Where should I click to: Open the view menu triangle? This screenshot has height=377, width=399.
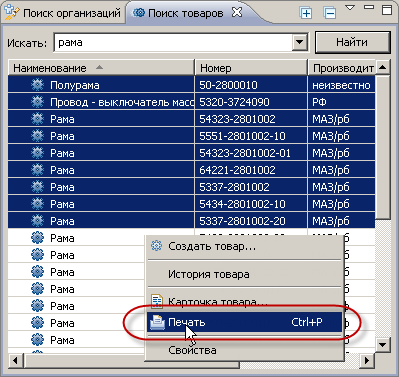tap(350, 8)
